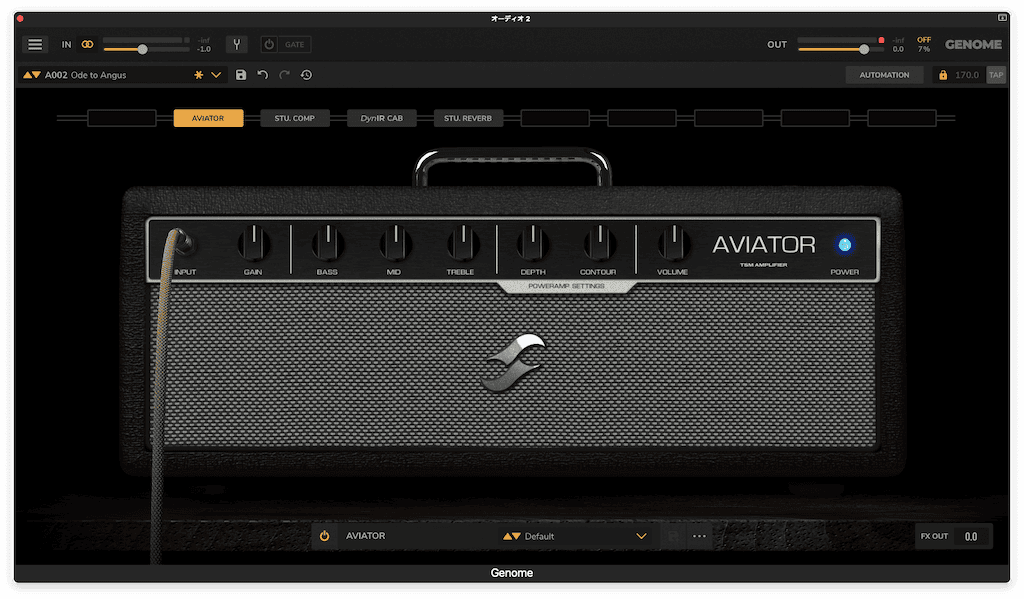Open the history clock icon
Image resolution: width=1024 pixels, height=599 pixels.
click(x=306, y=75)
